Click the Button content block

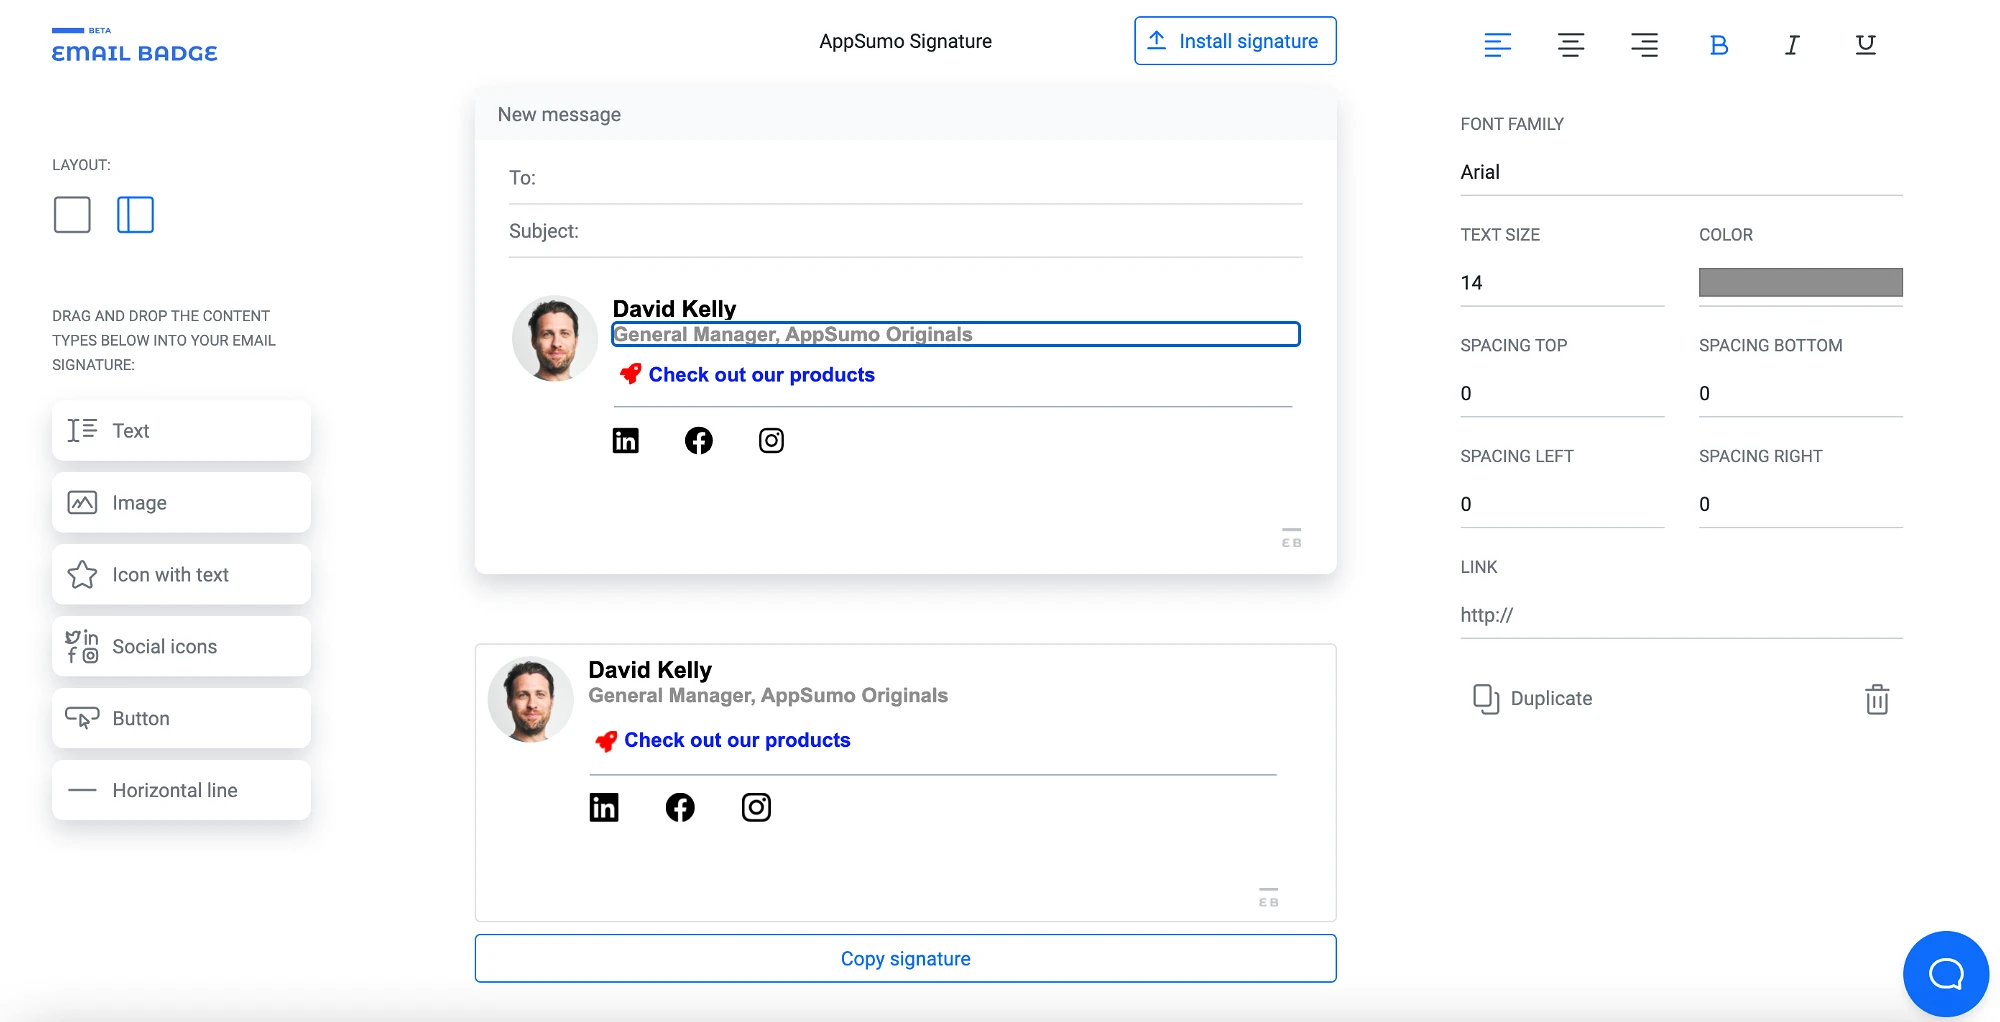coord(181,718)
